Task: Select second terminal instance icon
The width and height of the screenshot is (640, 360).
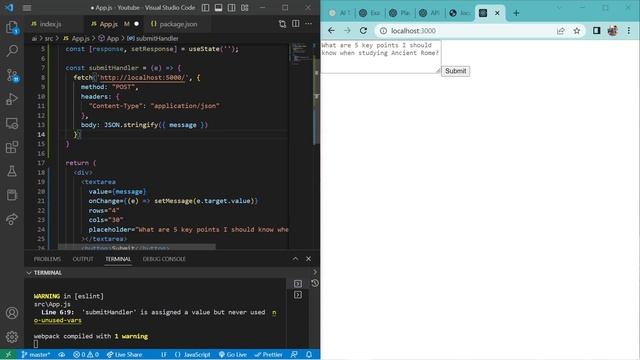Action: click(298, 295)
